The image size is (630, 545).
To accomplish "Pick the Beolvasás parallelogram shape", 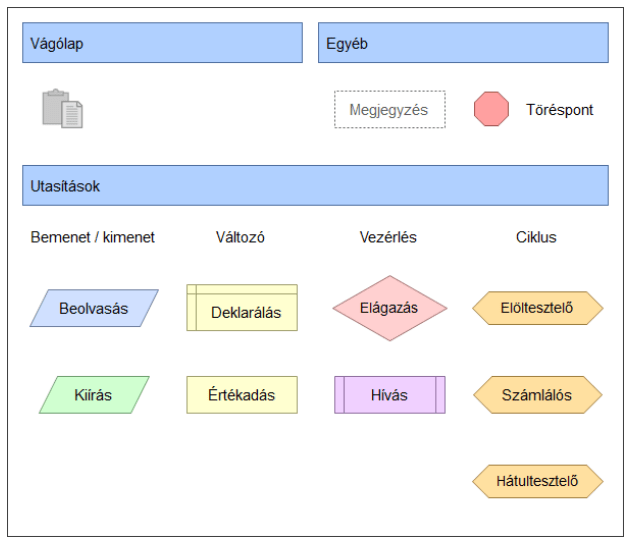I will point(94,308).
